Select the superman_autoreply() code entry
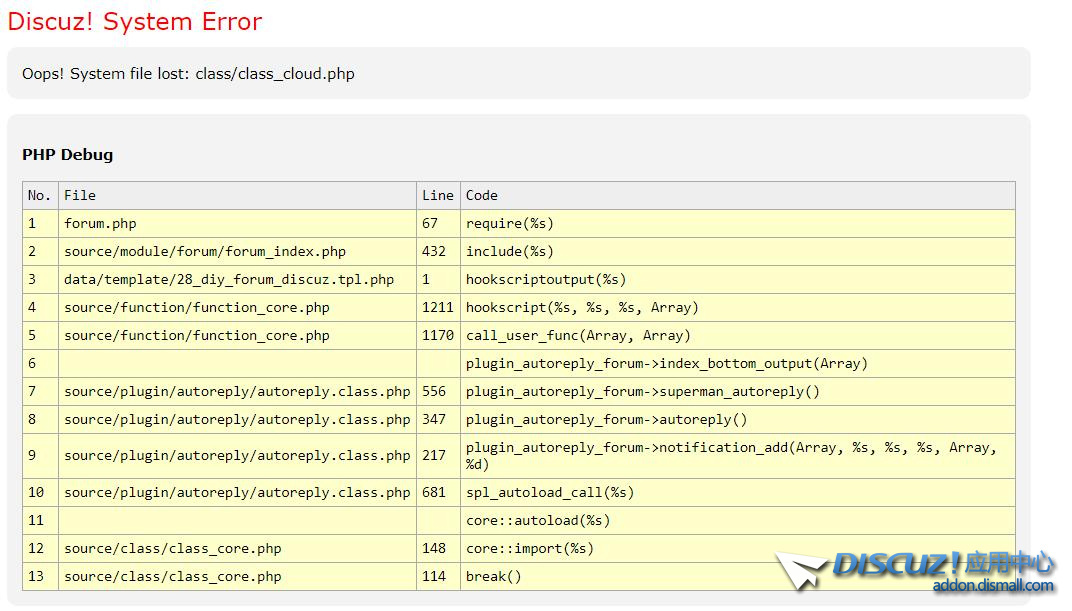The height and width of the screenshot is (611, 1072). click(x=642, y=392)
